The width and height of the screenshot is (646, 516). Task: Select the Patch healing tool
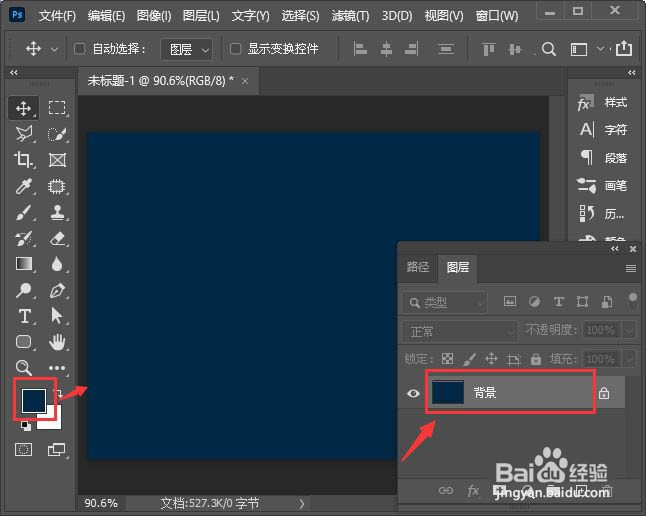tap(57, 186)
